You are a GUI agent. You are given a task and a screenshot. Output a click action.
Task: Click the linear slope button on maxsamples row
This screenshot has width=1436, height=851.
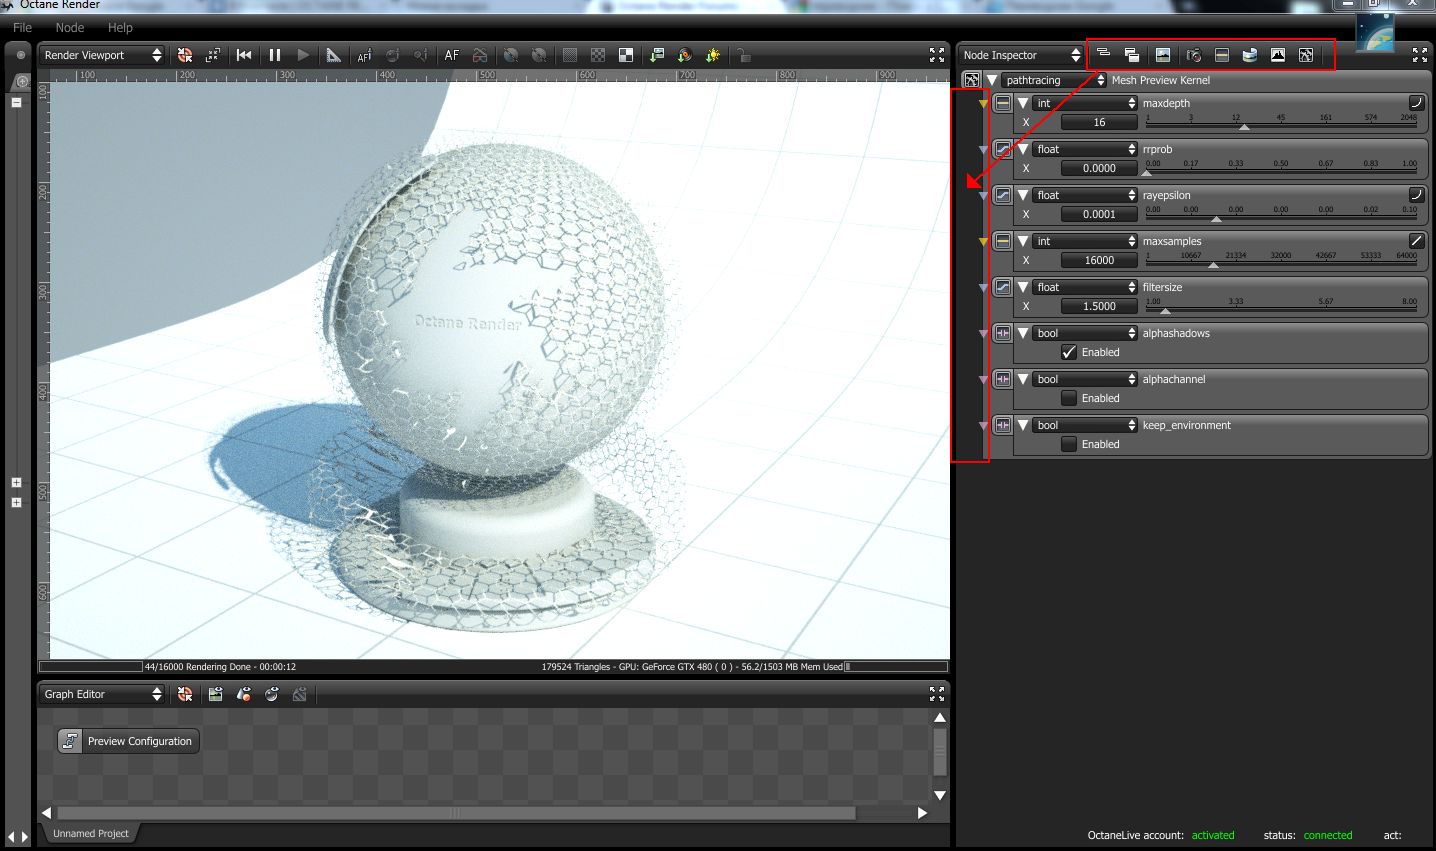(x=1416, y=241)
